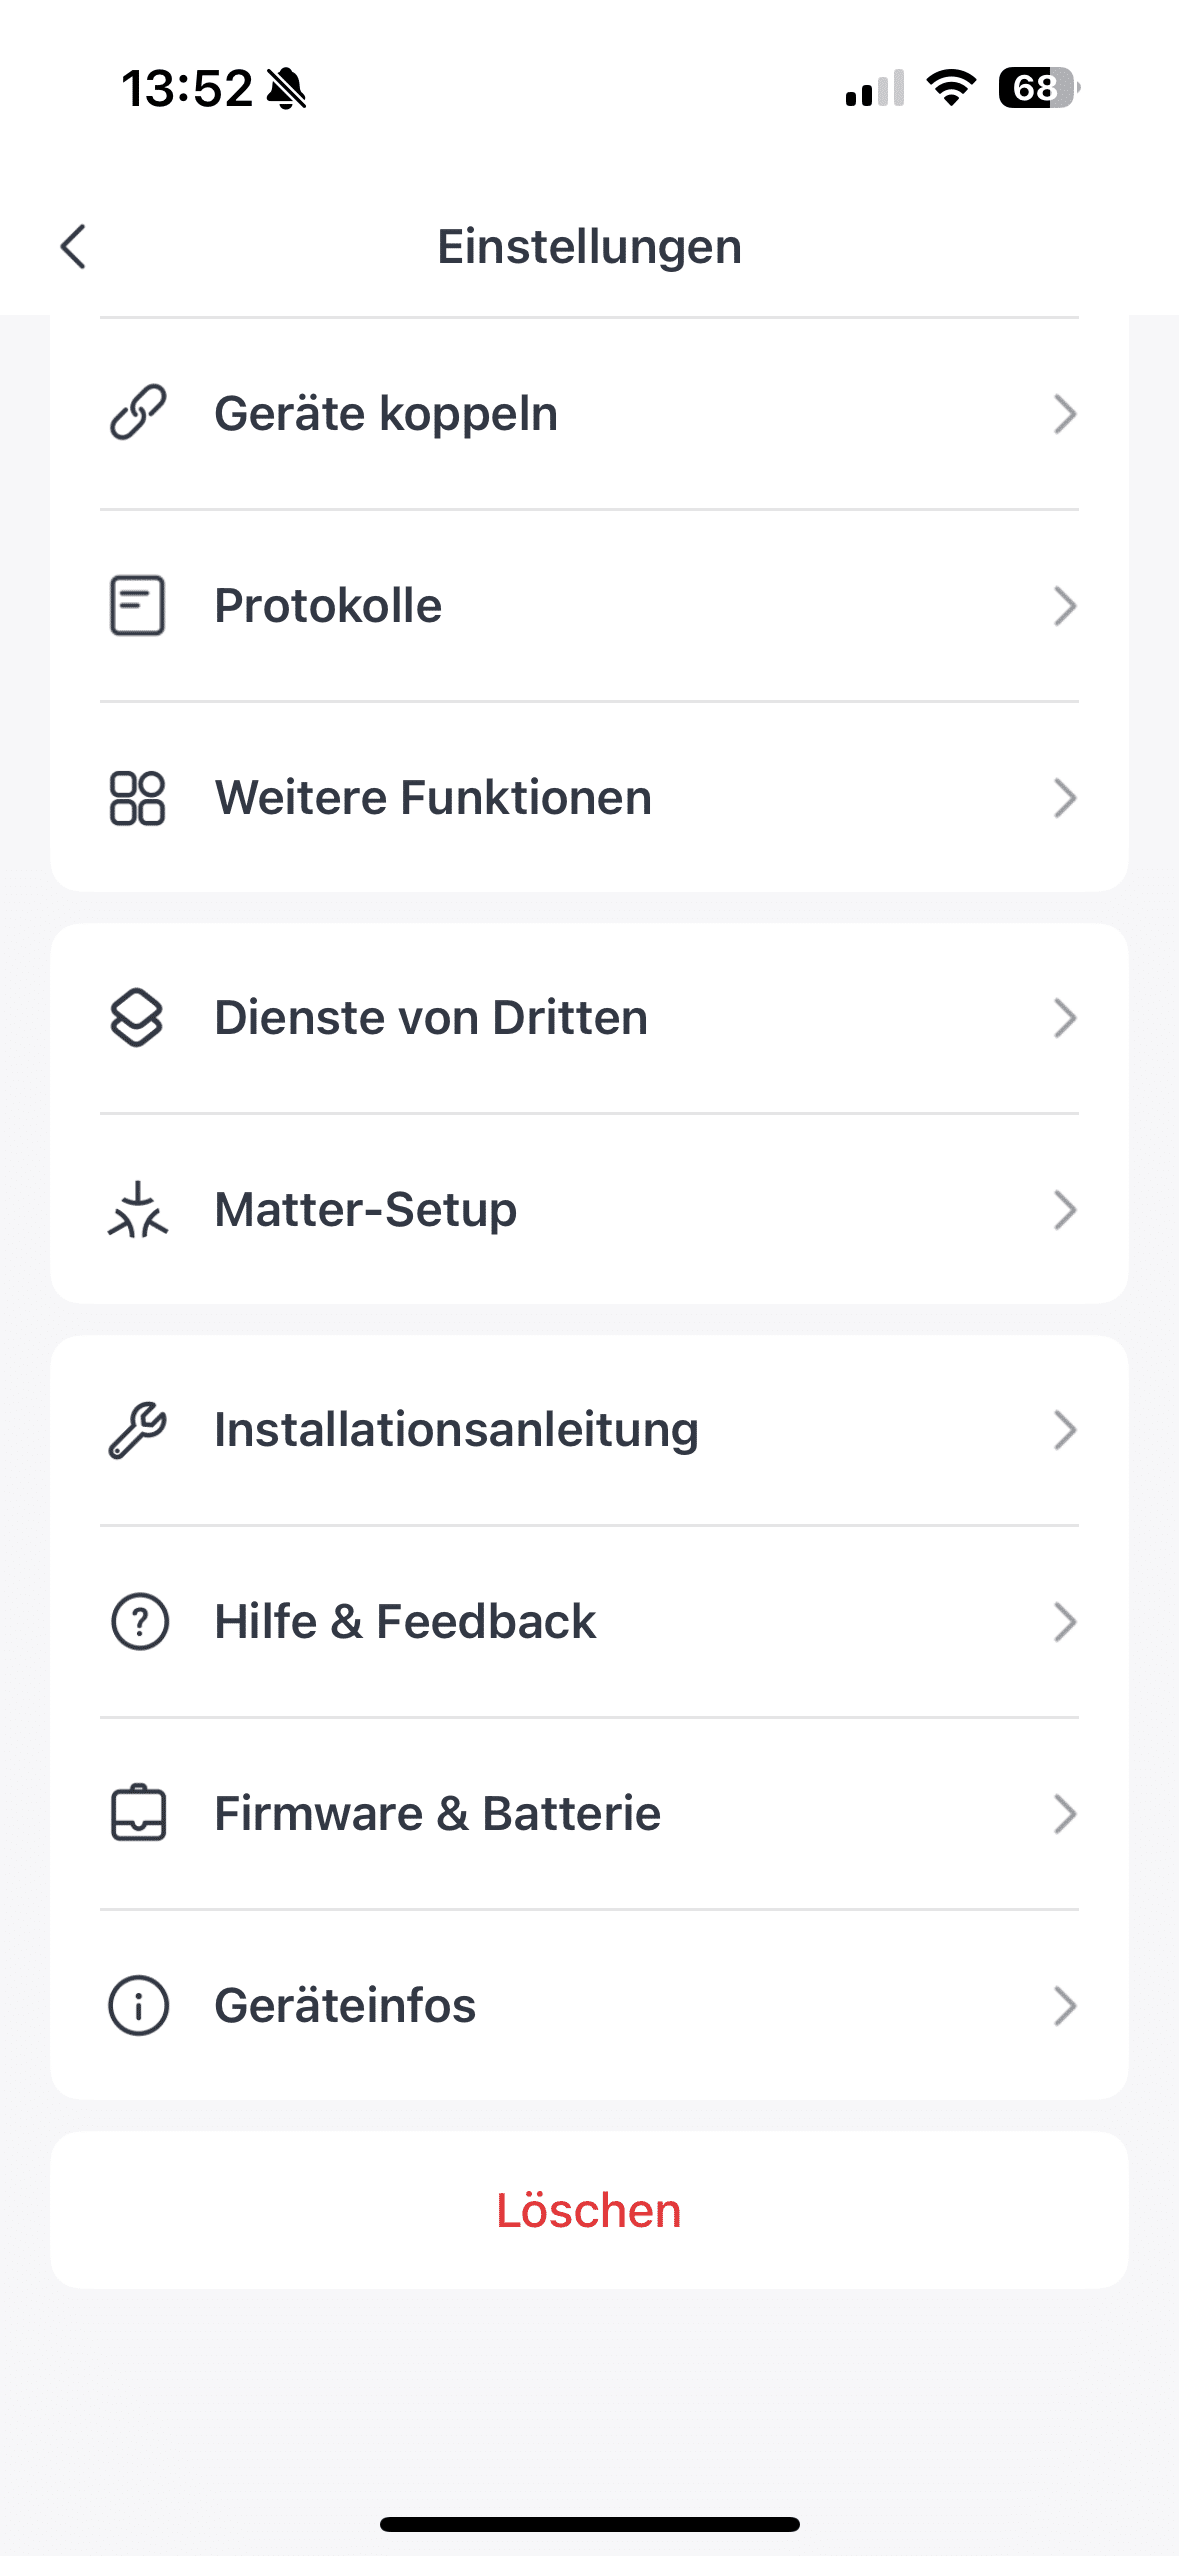The width and height of the screenshot is (1179, 2556).
Task: Tap the question mark Hilfe icon
Action: coord(139,1621)
